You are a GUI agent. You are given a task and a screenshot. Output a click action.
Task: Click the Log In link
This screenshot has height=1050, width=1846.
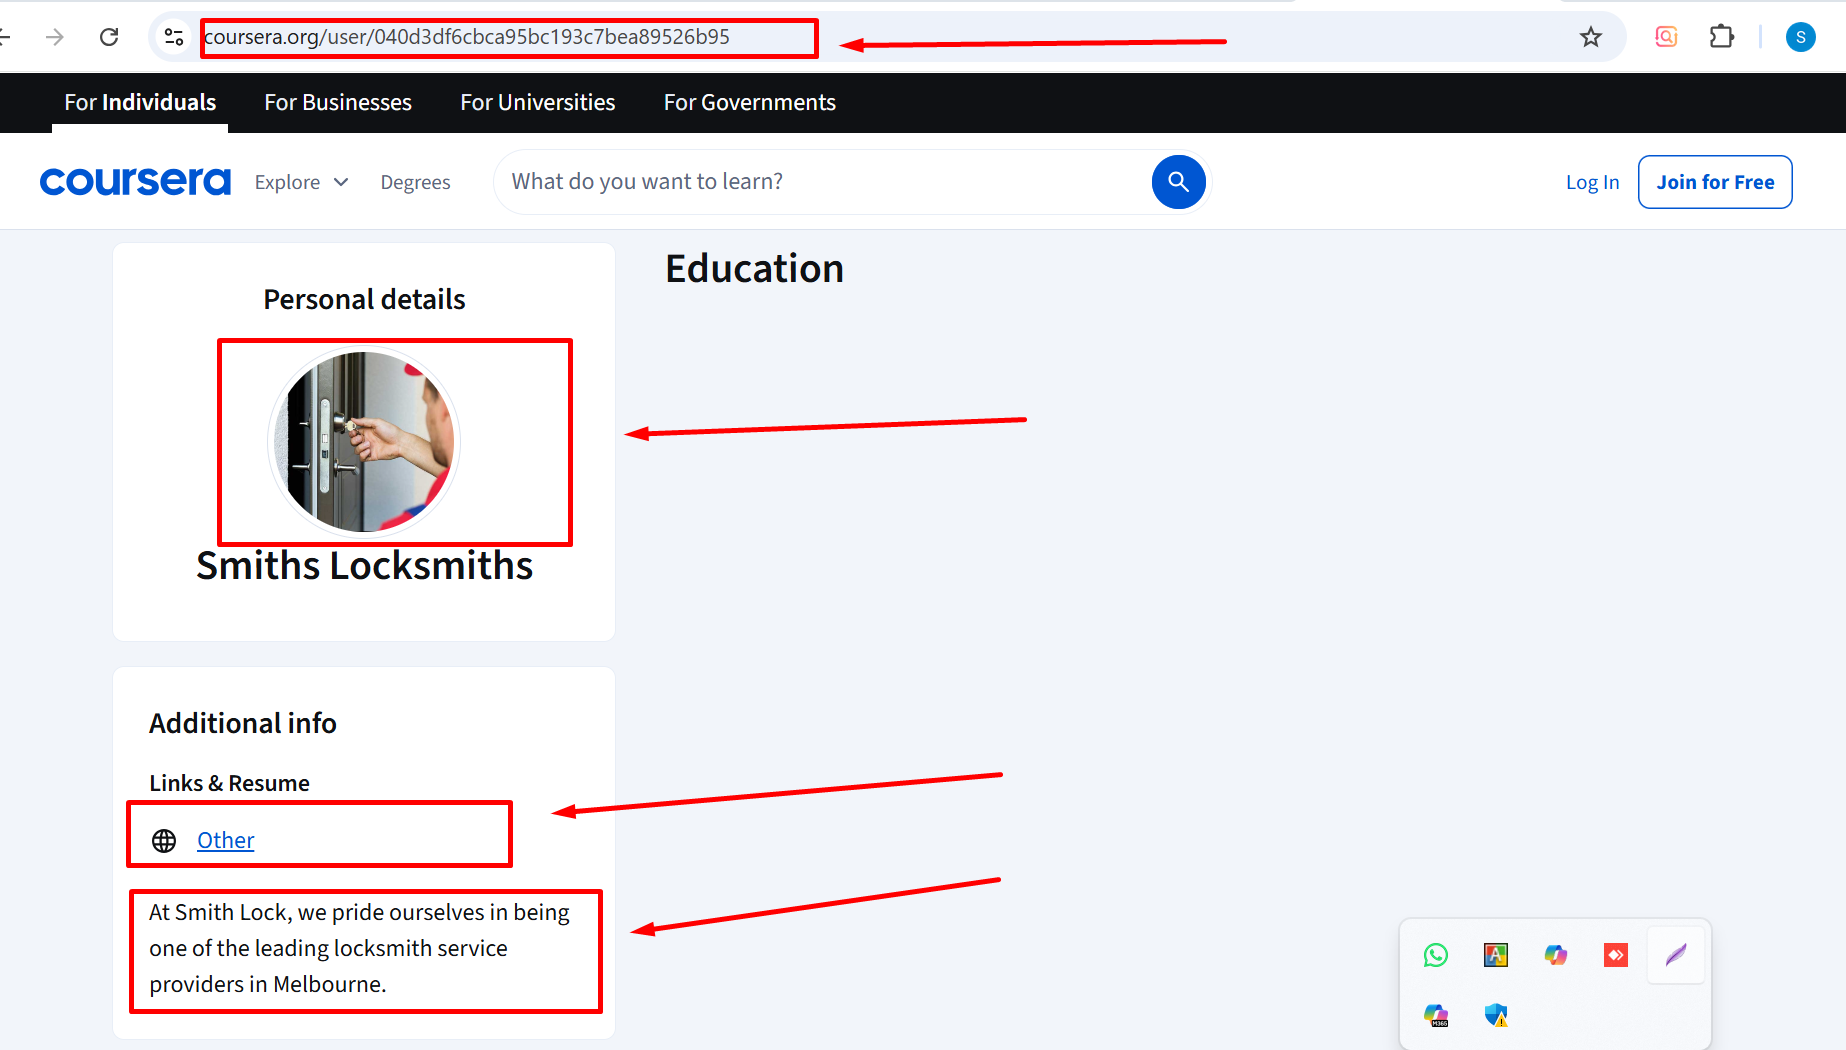pos(1592,182)
